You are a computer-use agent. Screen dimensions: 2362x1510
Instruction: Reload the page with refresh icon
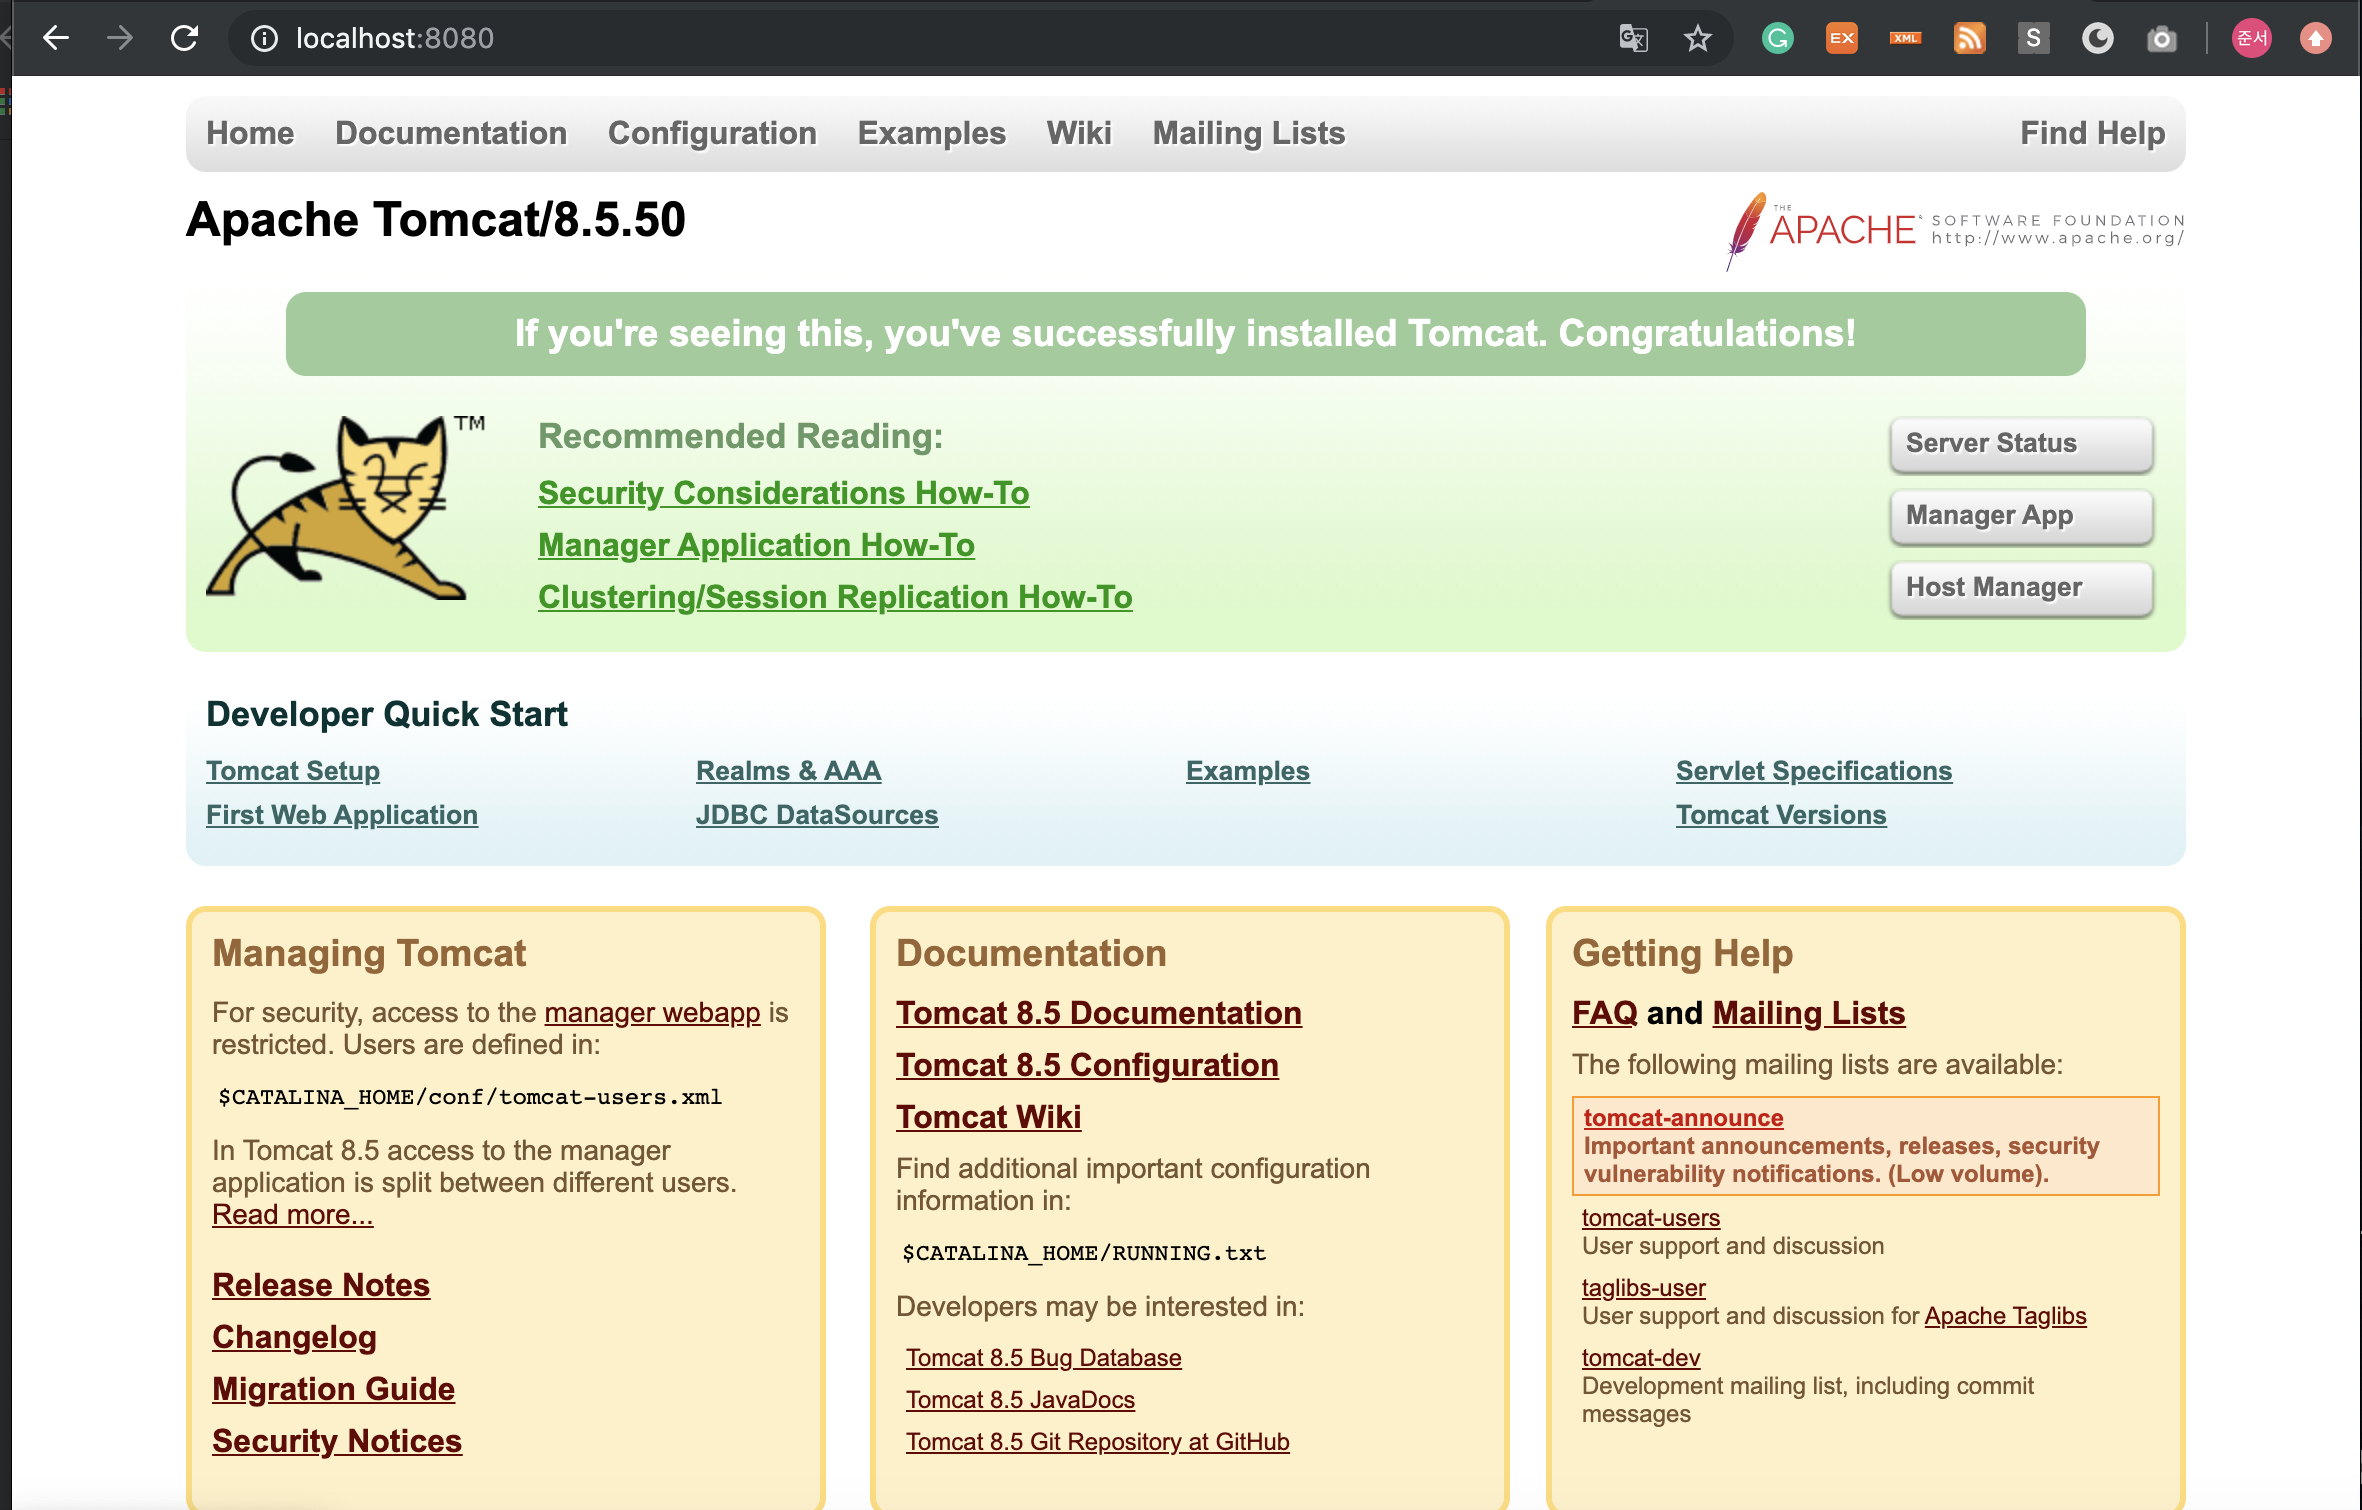click(x=185, y=38)
